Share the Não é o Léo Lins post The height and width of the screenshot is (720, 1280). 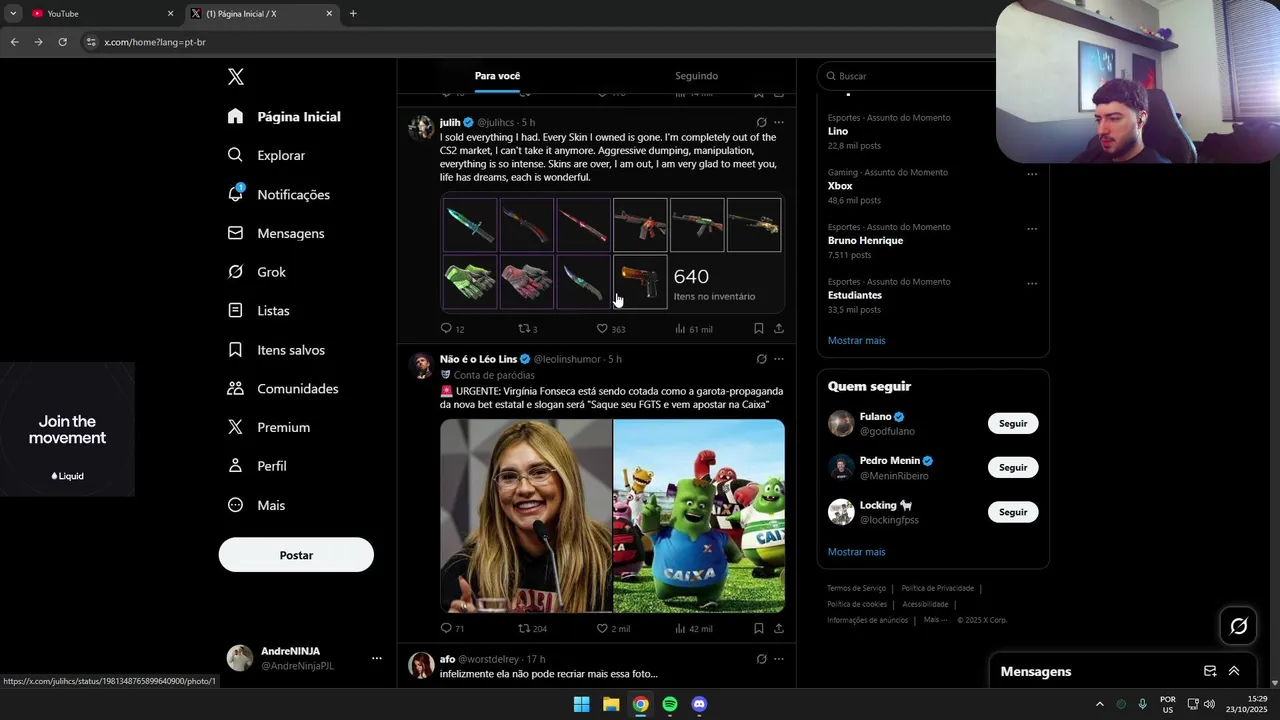(779, 628)
